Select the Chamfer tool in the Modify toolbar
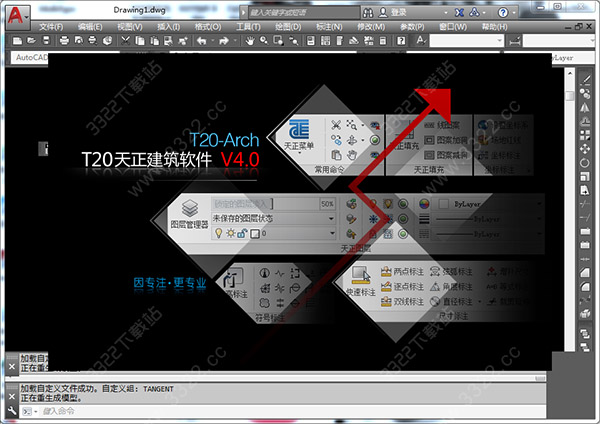600x424 pixels. pyautogui.click(x=585, y=272)
